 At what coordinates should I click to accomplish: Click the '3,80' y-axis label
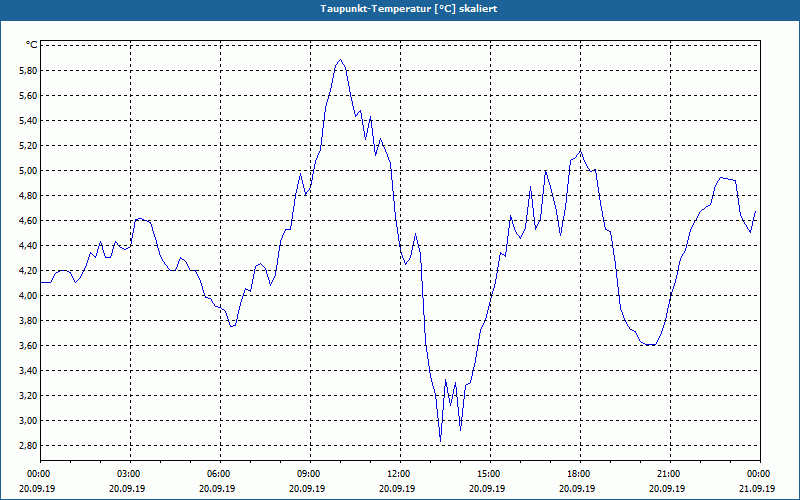[x=28, y=321]
